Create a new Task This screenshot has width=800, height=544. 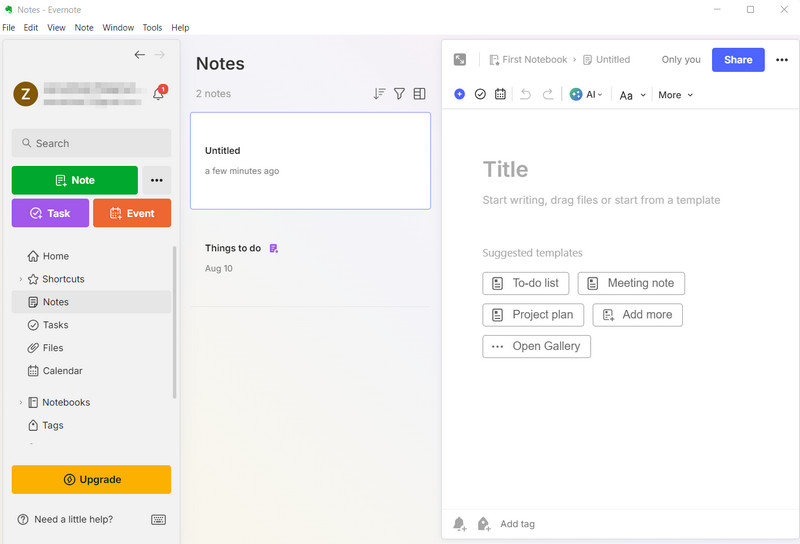click(50, 213)
